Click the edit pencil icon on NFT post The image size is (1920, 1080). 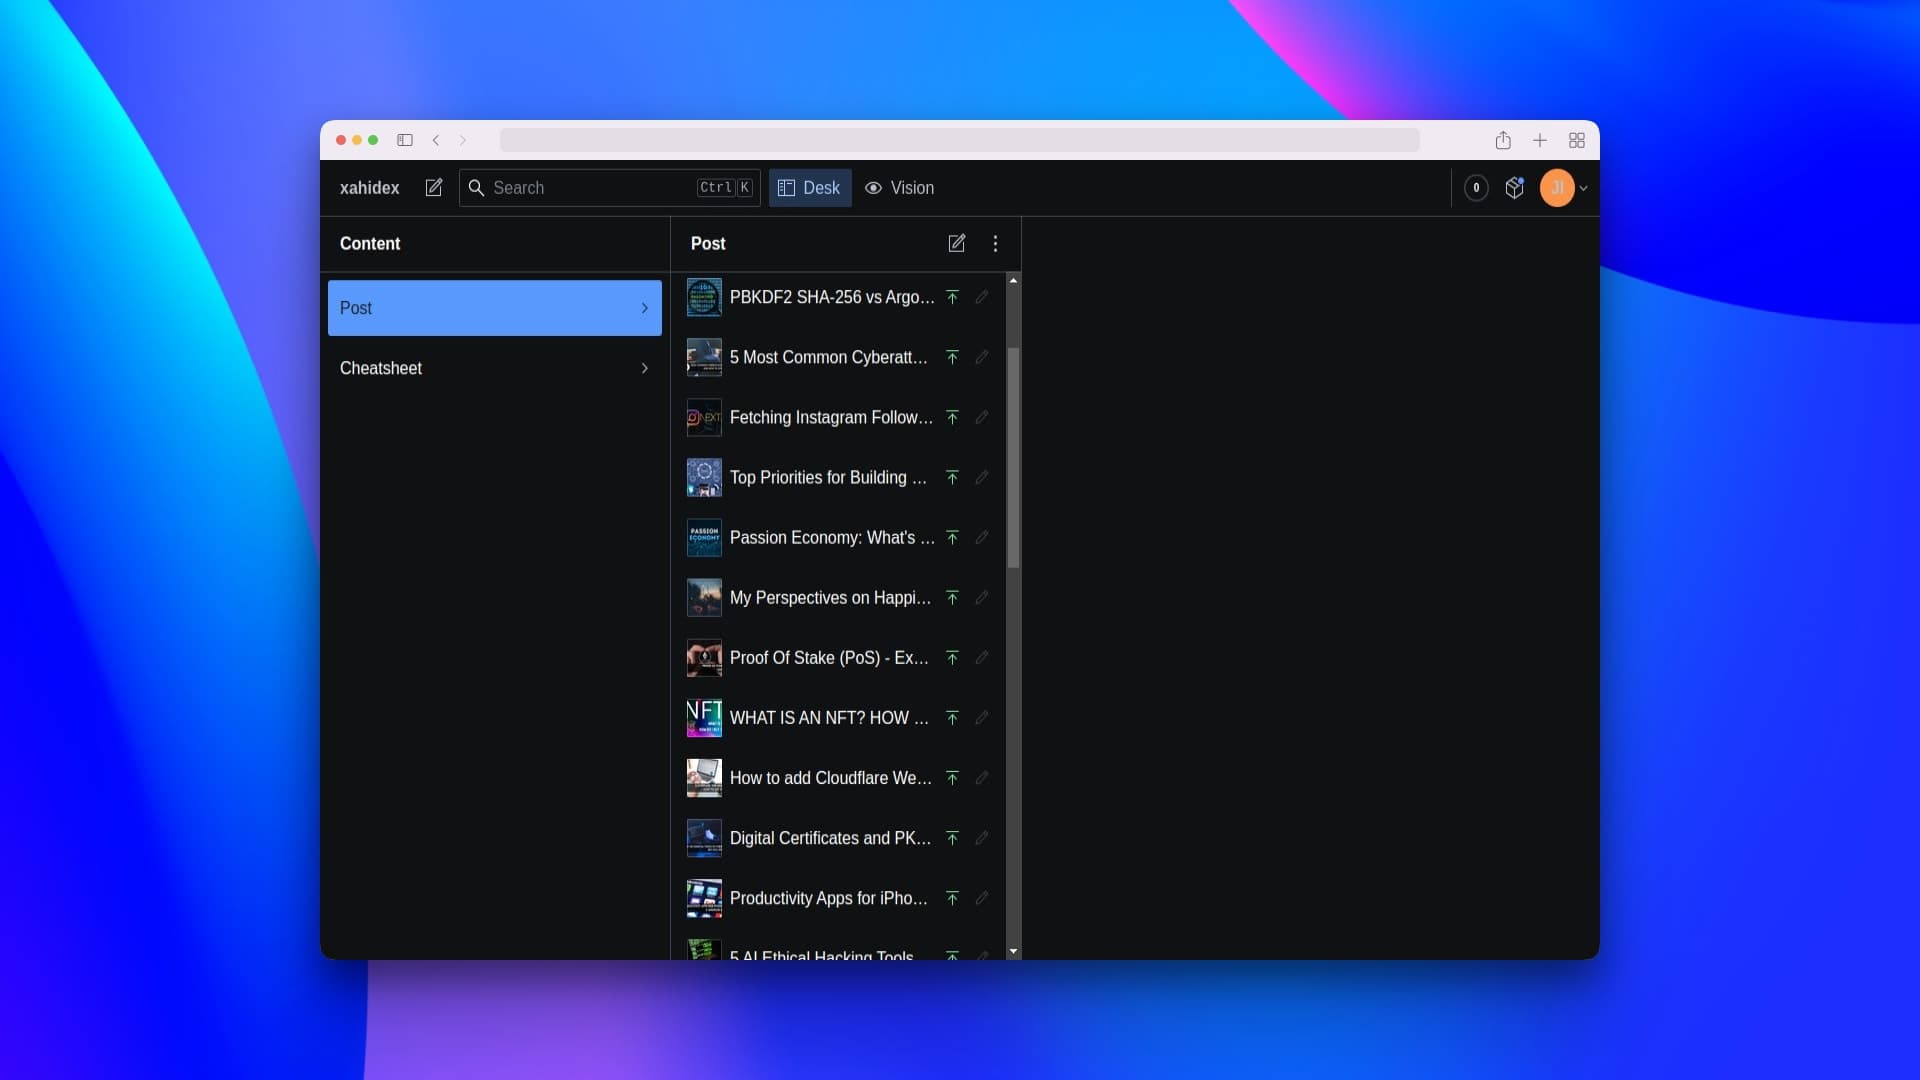(982, 717)
